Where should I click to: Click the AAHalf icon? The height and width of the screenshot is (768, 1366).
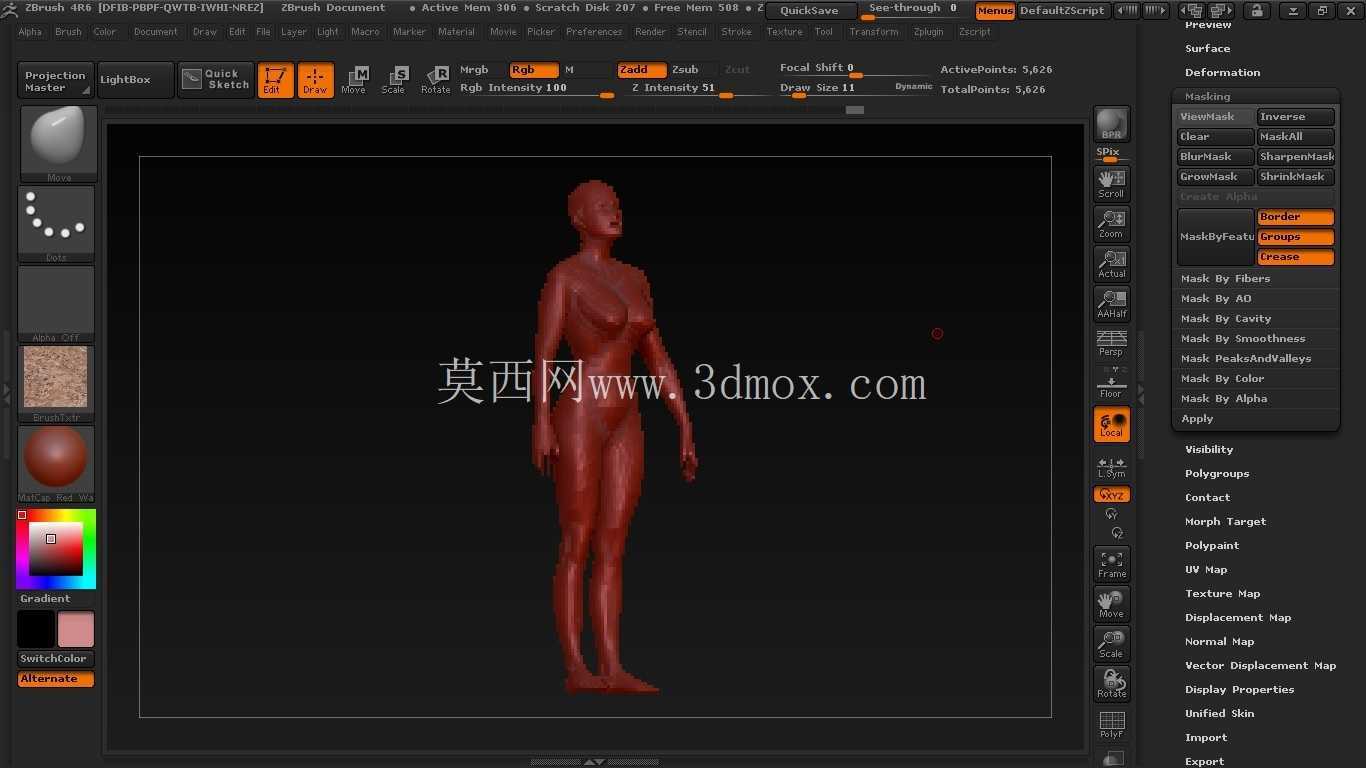tap(1111, 303)
